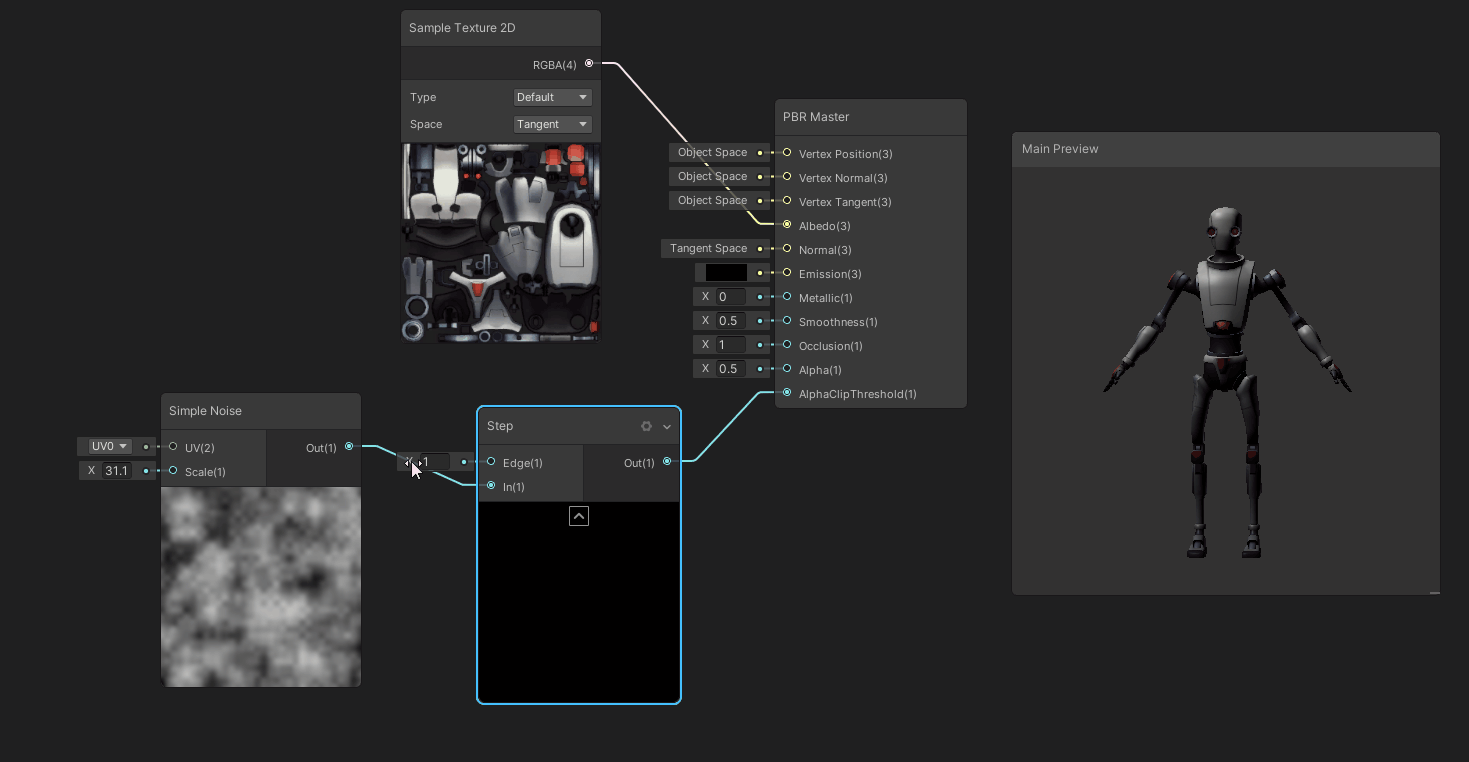Click the Tangent Space label for Normal
Screen dimensions: 1469x762
(x=709, y=248)
